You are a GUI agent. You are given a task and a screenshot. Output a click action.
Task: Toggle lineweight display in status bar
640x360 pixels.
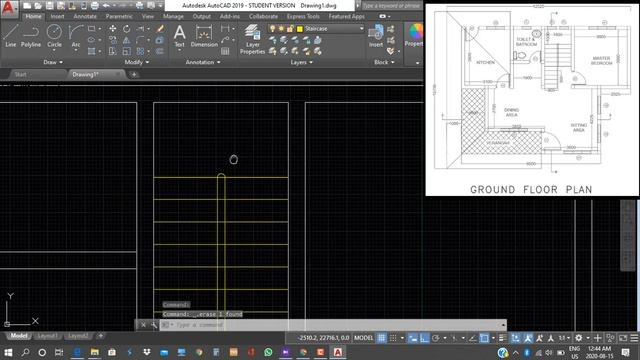coord(502,338)
